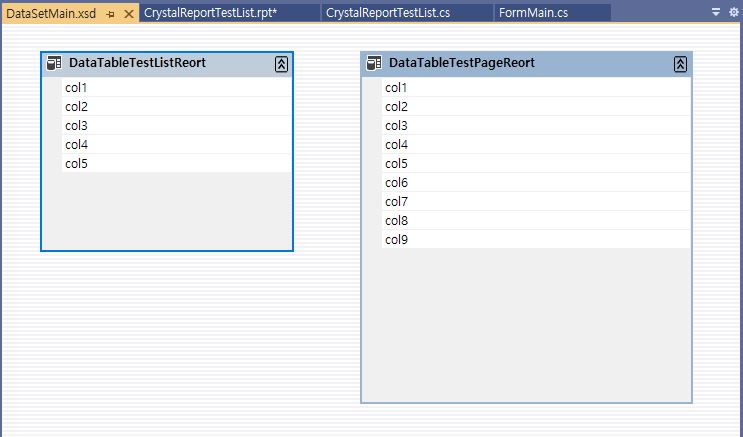
Task: Open the CrystalReportTestList.cs tab
Action: (408, 13)
